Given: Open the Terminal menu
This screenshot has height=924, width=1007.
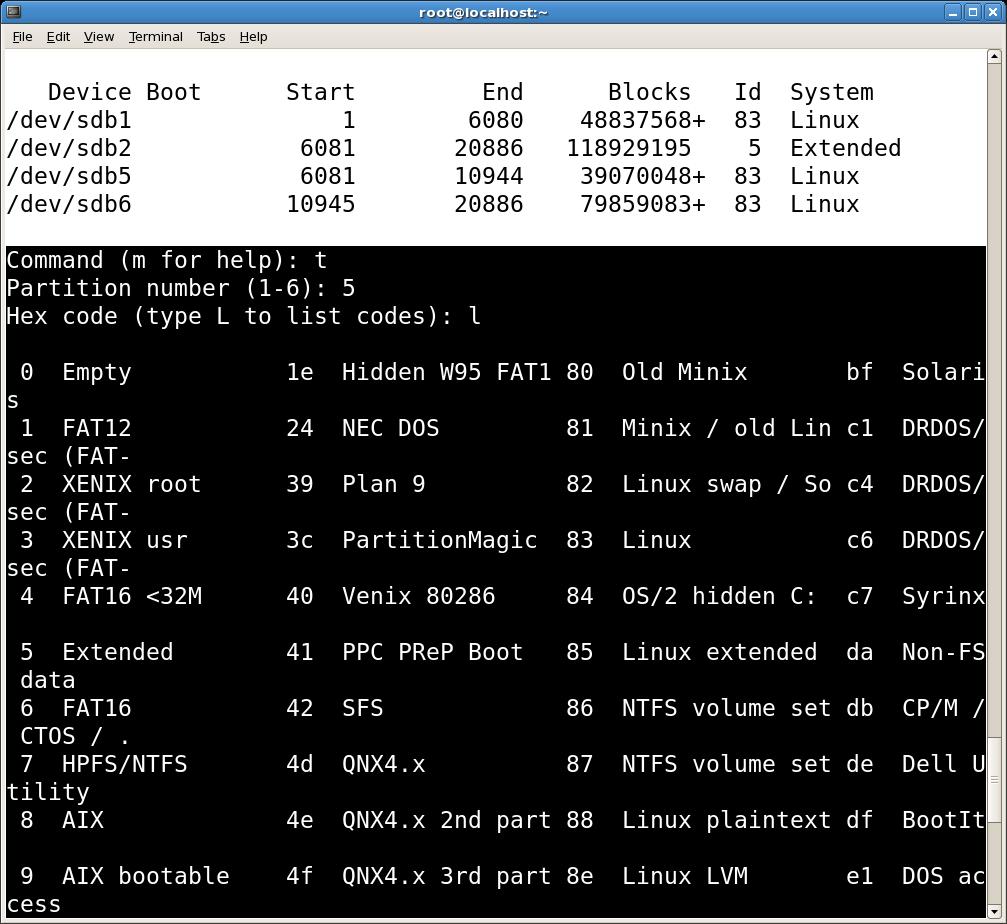Looking at the screenshot, I should coord(155,36).
